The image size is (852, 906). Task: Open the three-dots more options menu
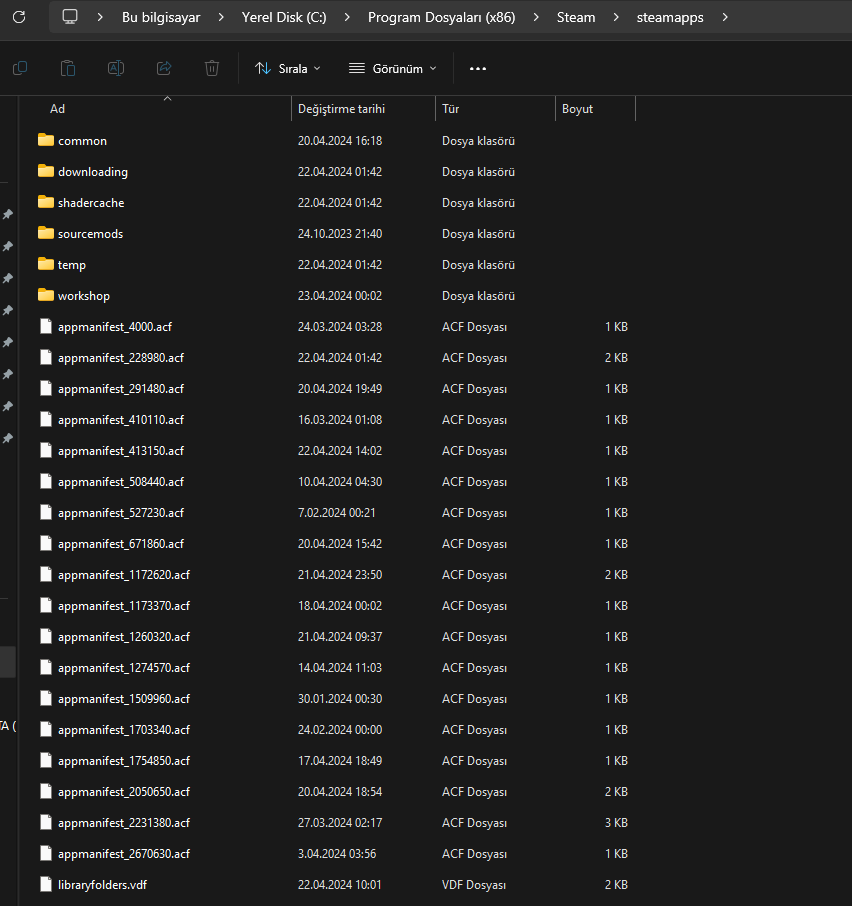[478, 69]
